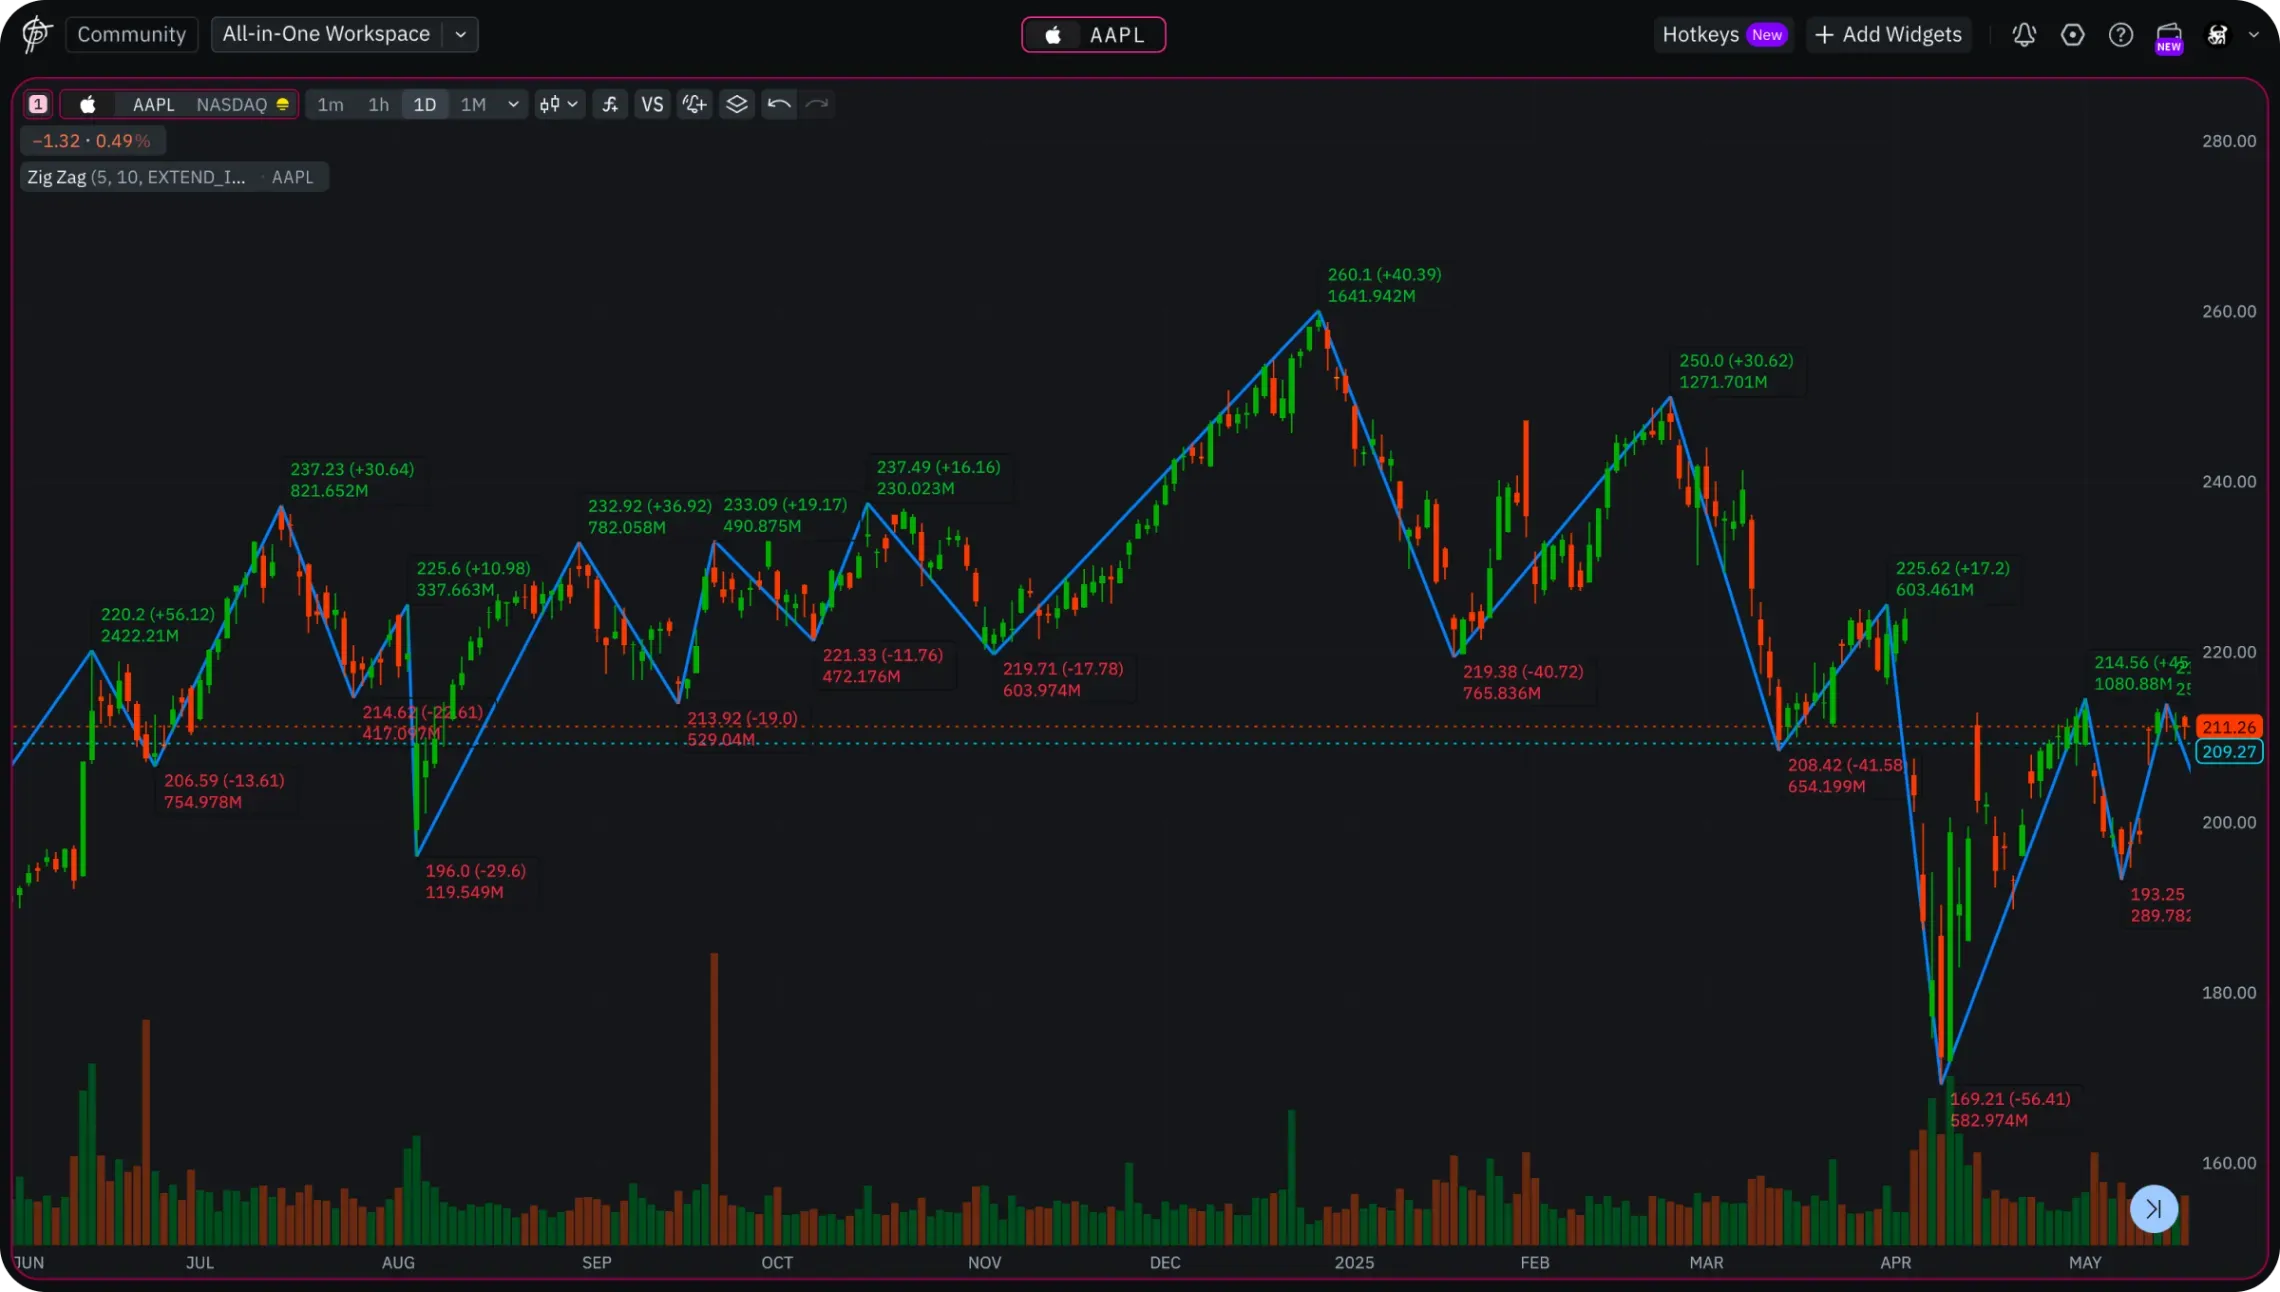
Task: Select the 1m timeframe
Action: click(330, 104)
